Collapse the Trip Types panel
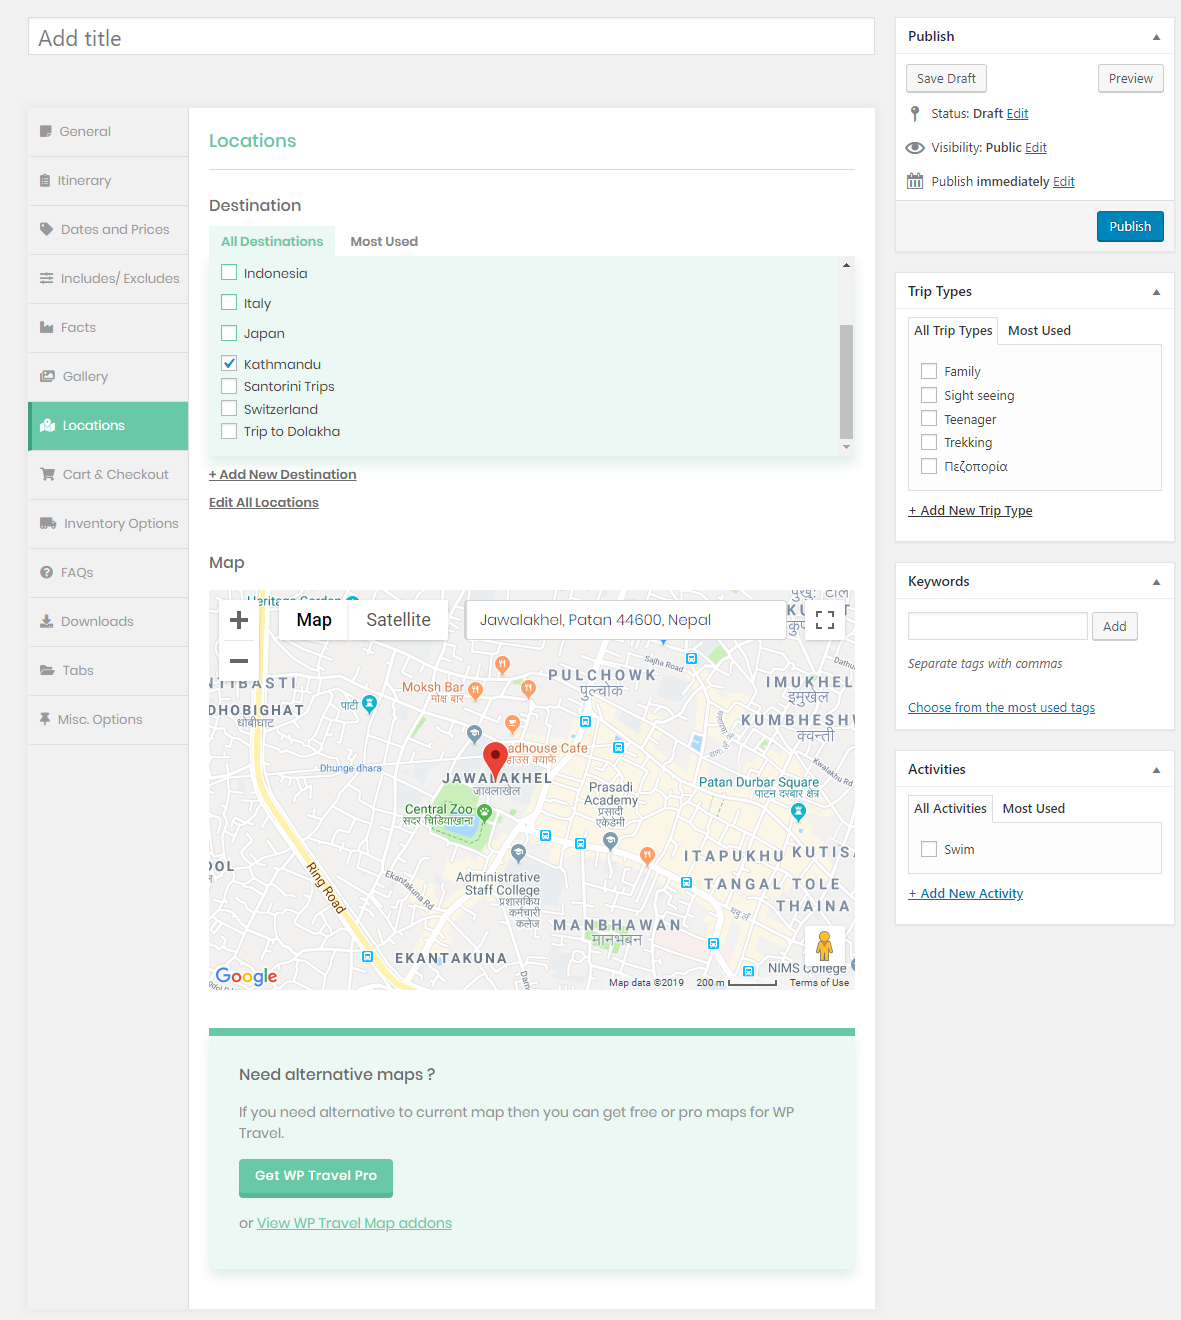This screenshot has width=1181, height=1320. click(x=1156, y=292)
